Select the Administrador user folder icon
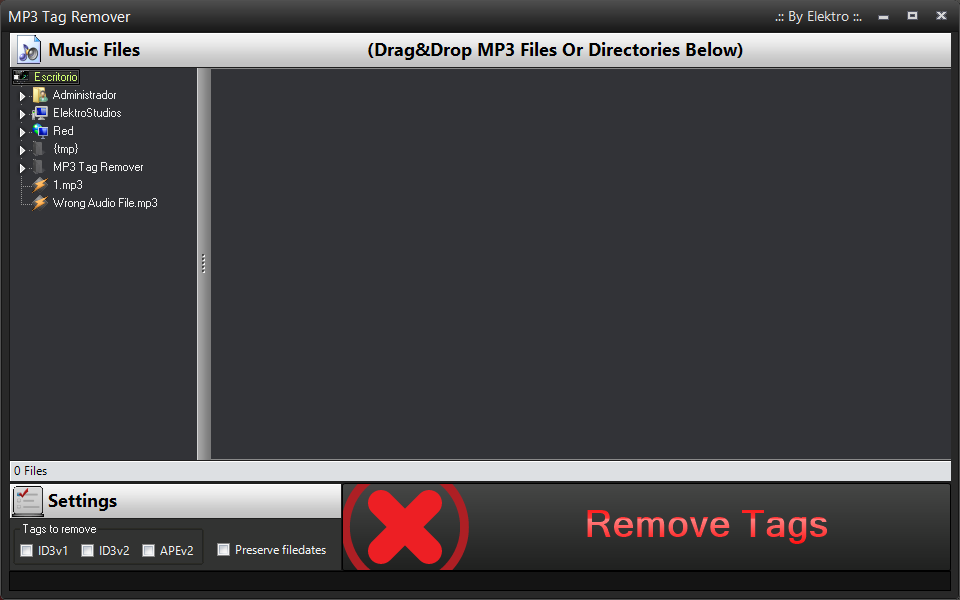This screenshot has height=600, width=960. point(40,95)
